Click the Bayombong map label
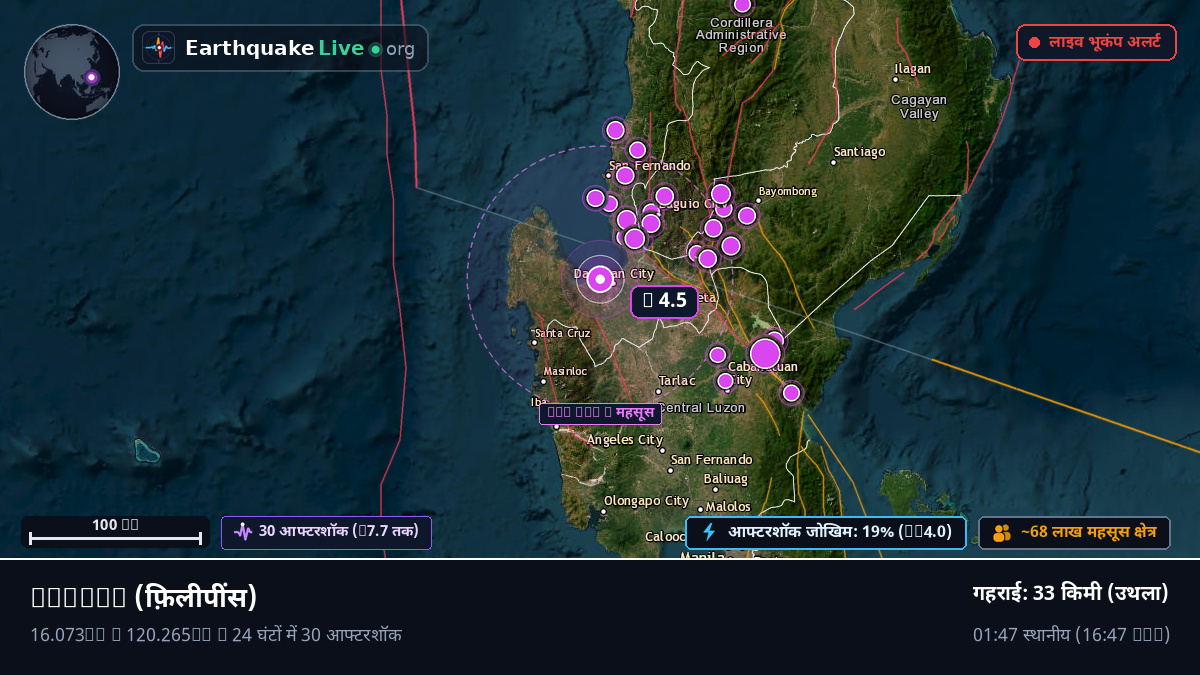1200x675 pixels. tap(788, 191)
